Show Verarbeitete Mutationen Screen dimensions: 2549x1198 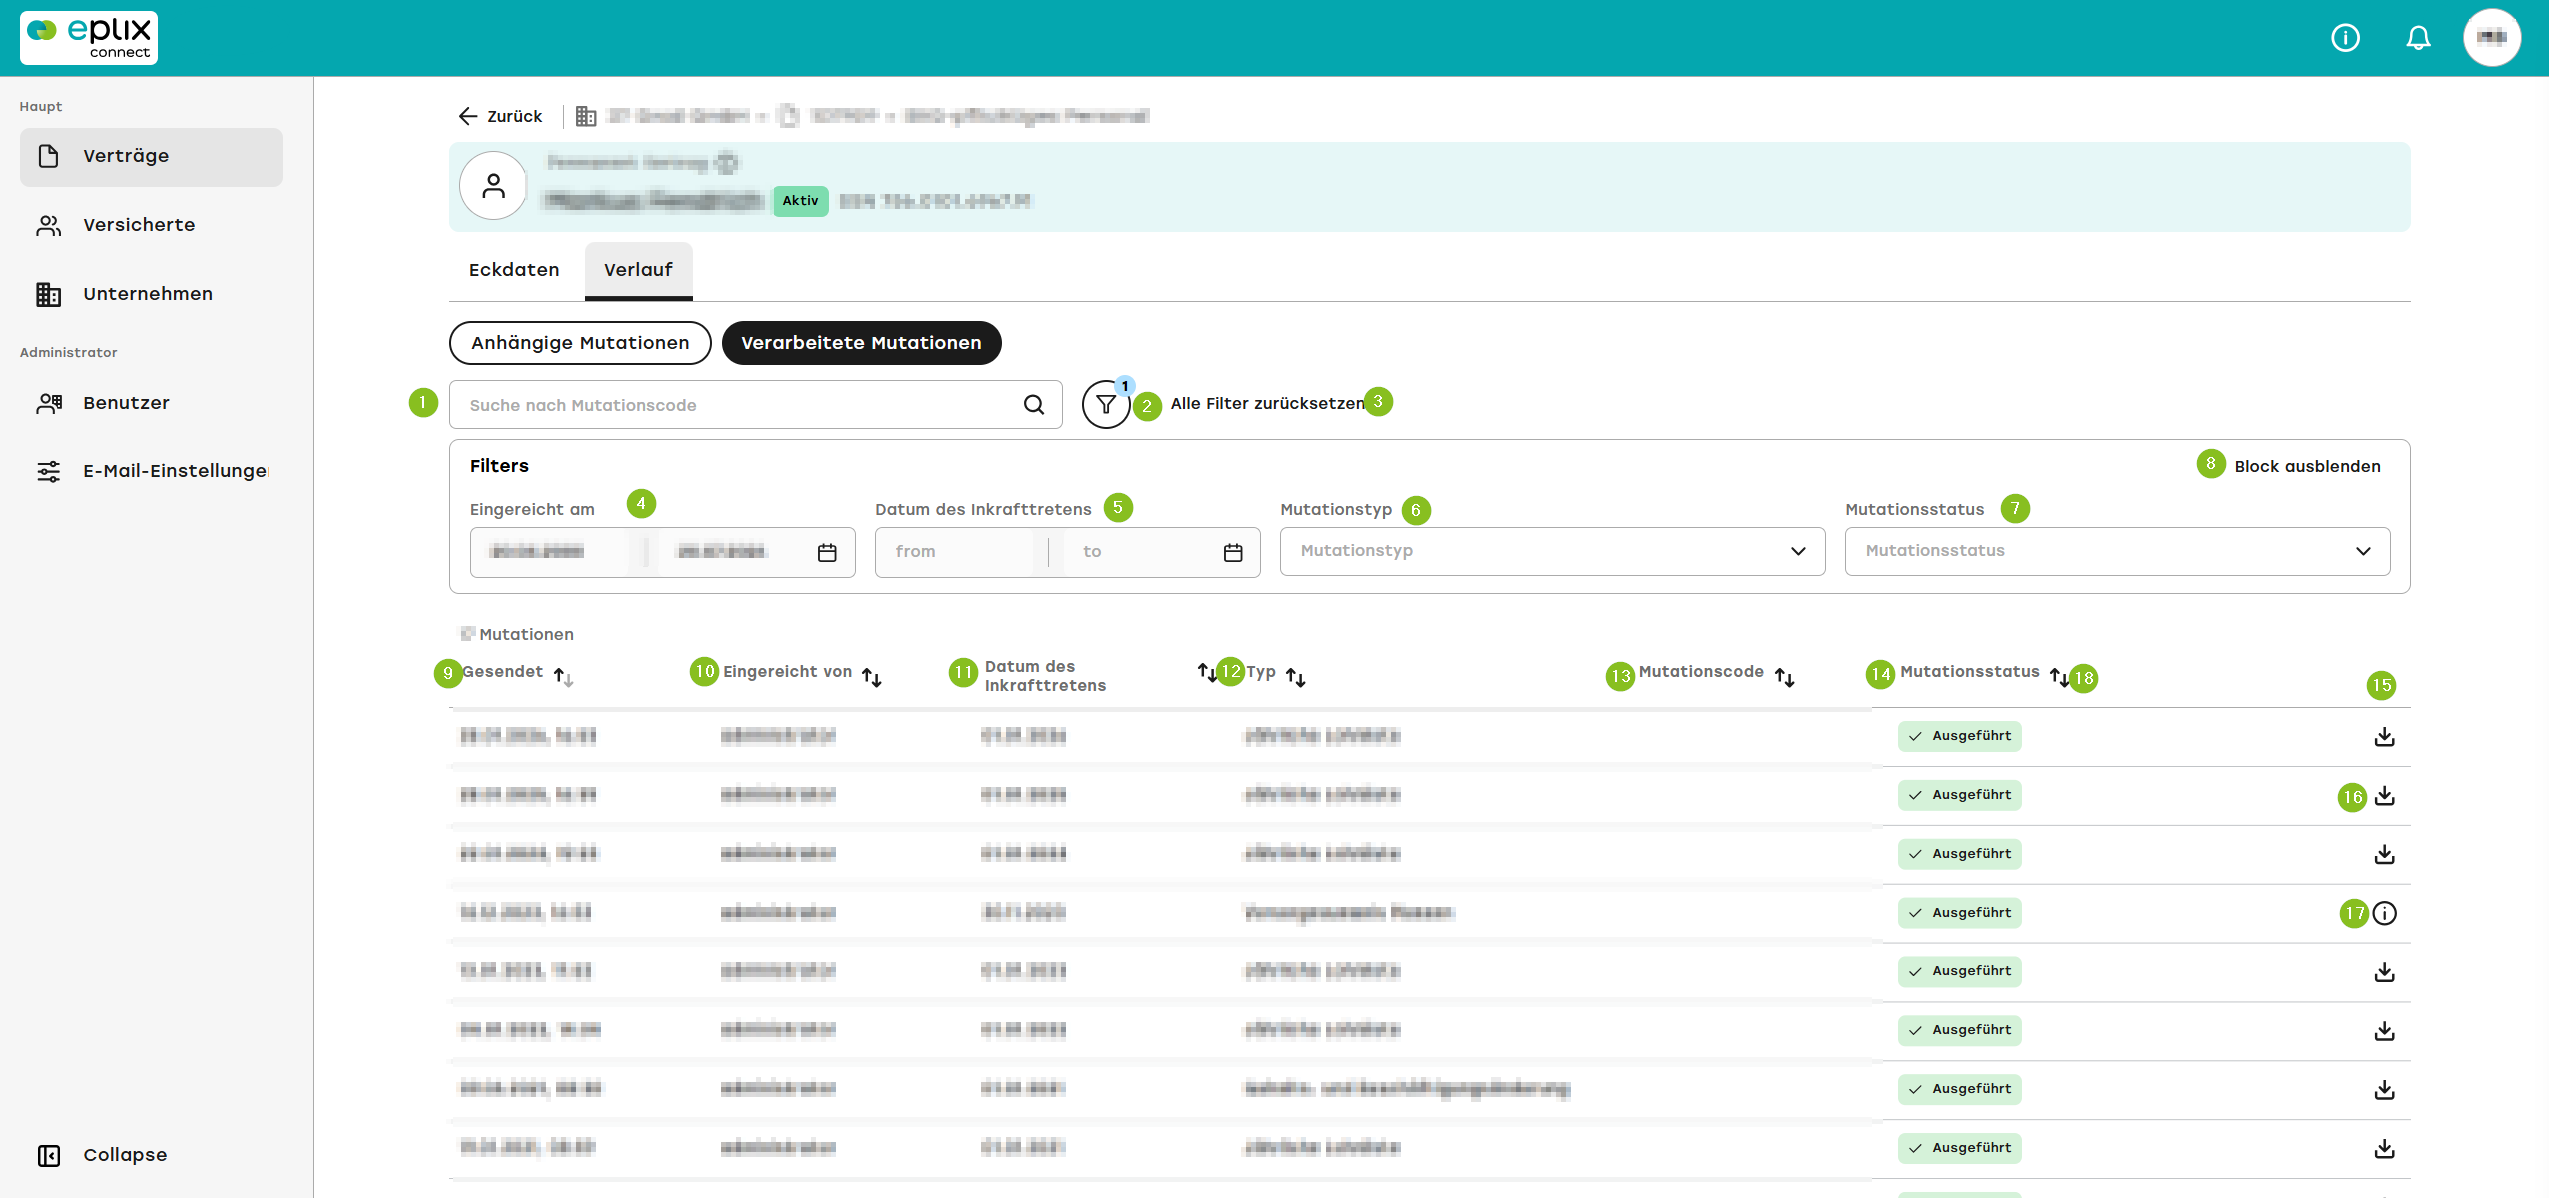[861, 343]
